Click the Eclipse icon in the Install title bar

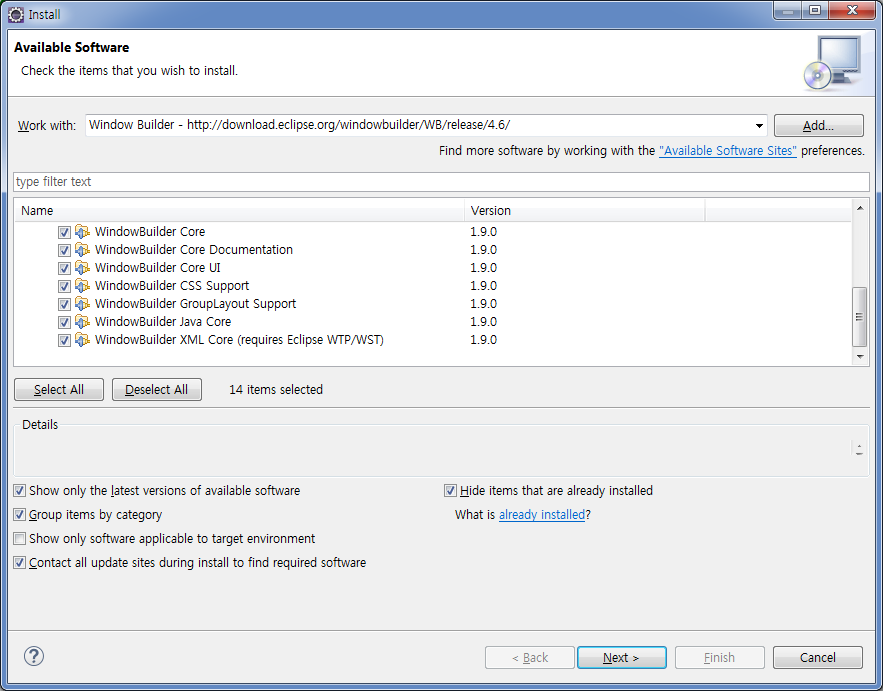coord(16,14)
